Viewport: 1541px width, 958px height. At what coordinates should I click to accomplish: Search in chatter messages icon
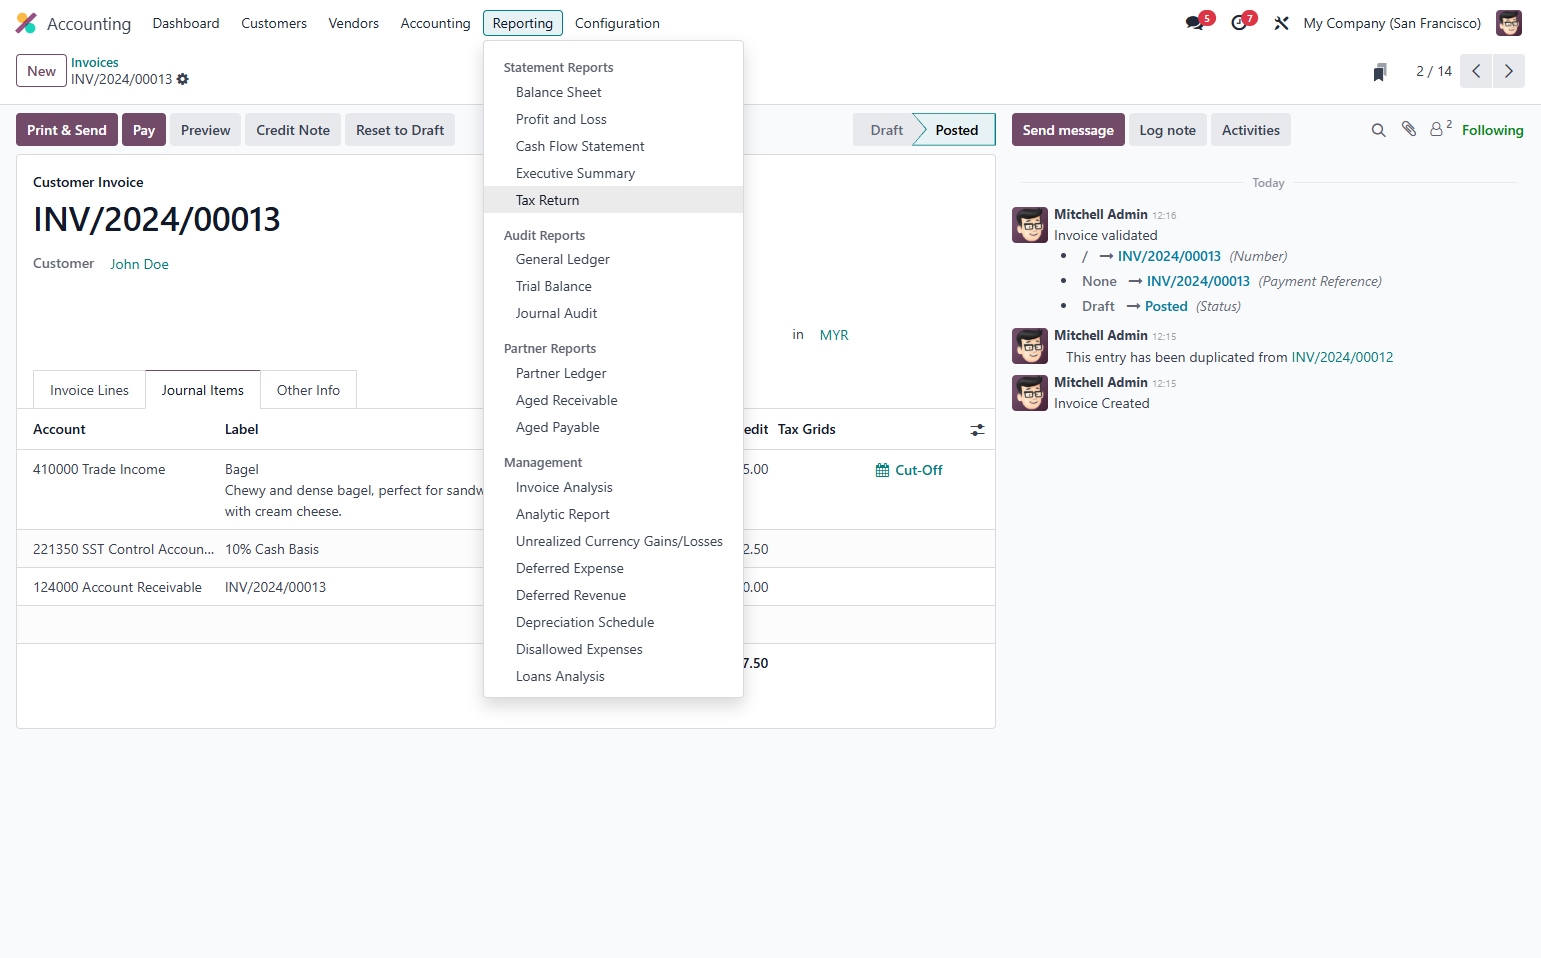pos(1378,130)
